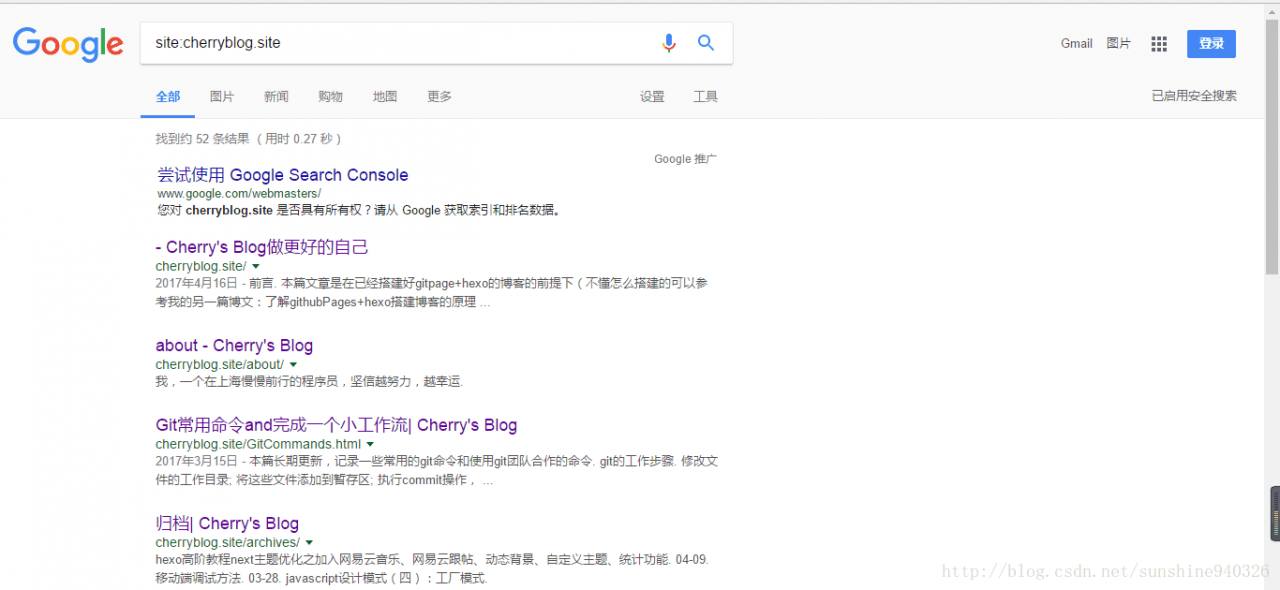The image size is (1280, 590).
Task: Click the search box with site:cherryblog.site
Action: click(436, 43)
